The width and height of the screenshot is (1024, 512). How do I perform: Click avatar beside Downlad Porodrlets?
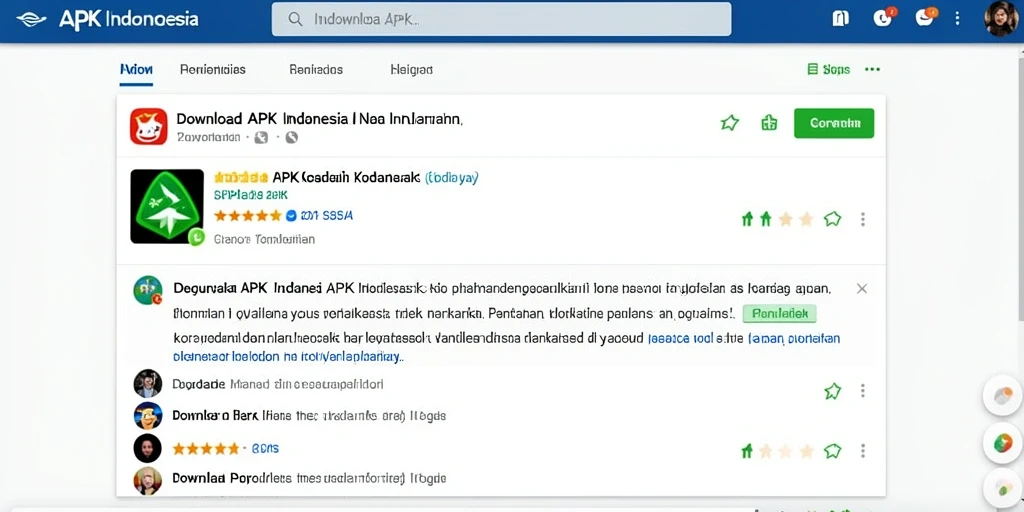pyautogui.click(x=148, y=481)
